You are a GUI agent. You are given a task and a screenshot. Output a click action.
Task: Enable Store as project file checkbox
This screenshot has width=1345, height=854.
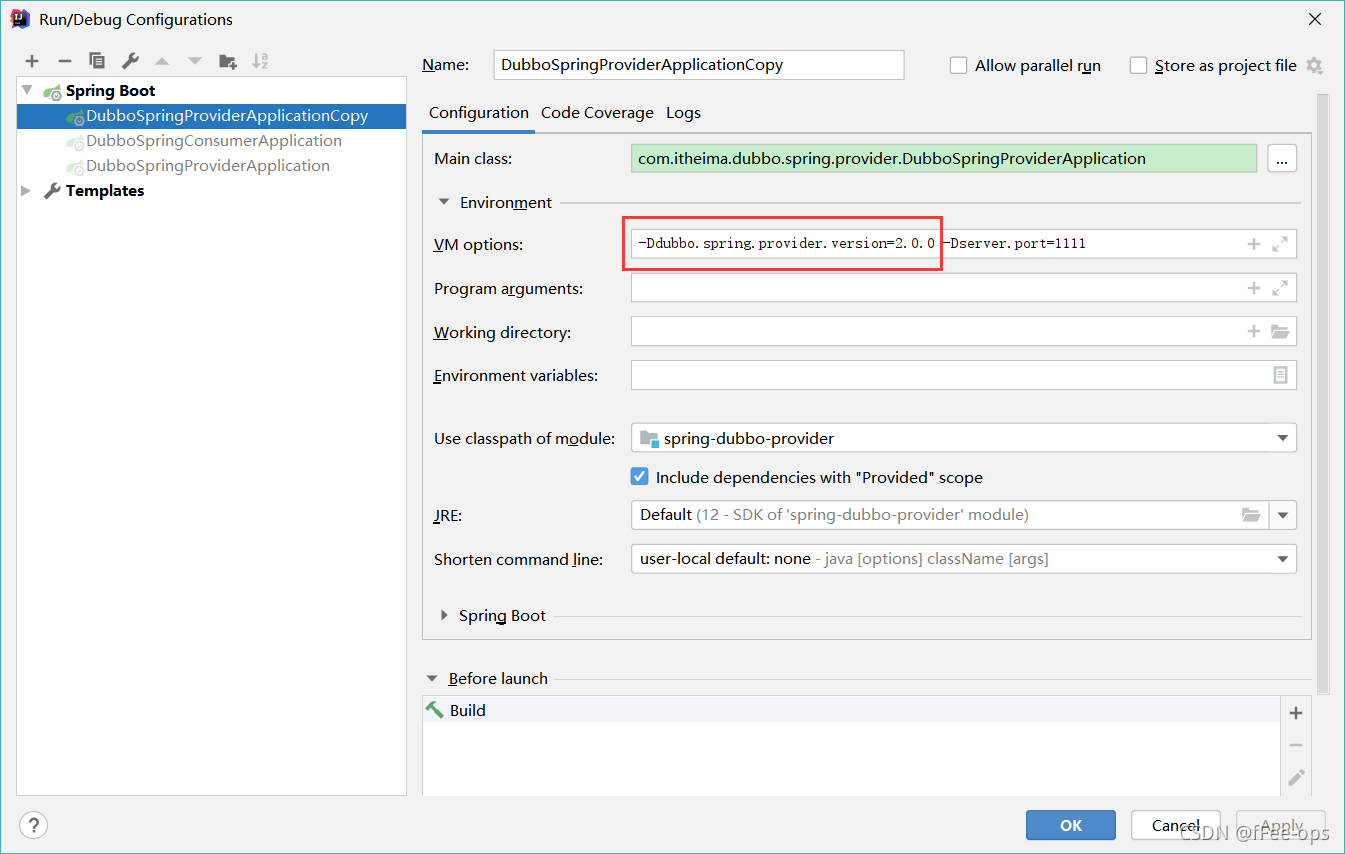[x=1138, y=65]
